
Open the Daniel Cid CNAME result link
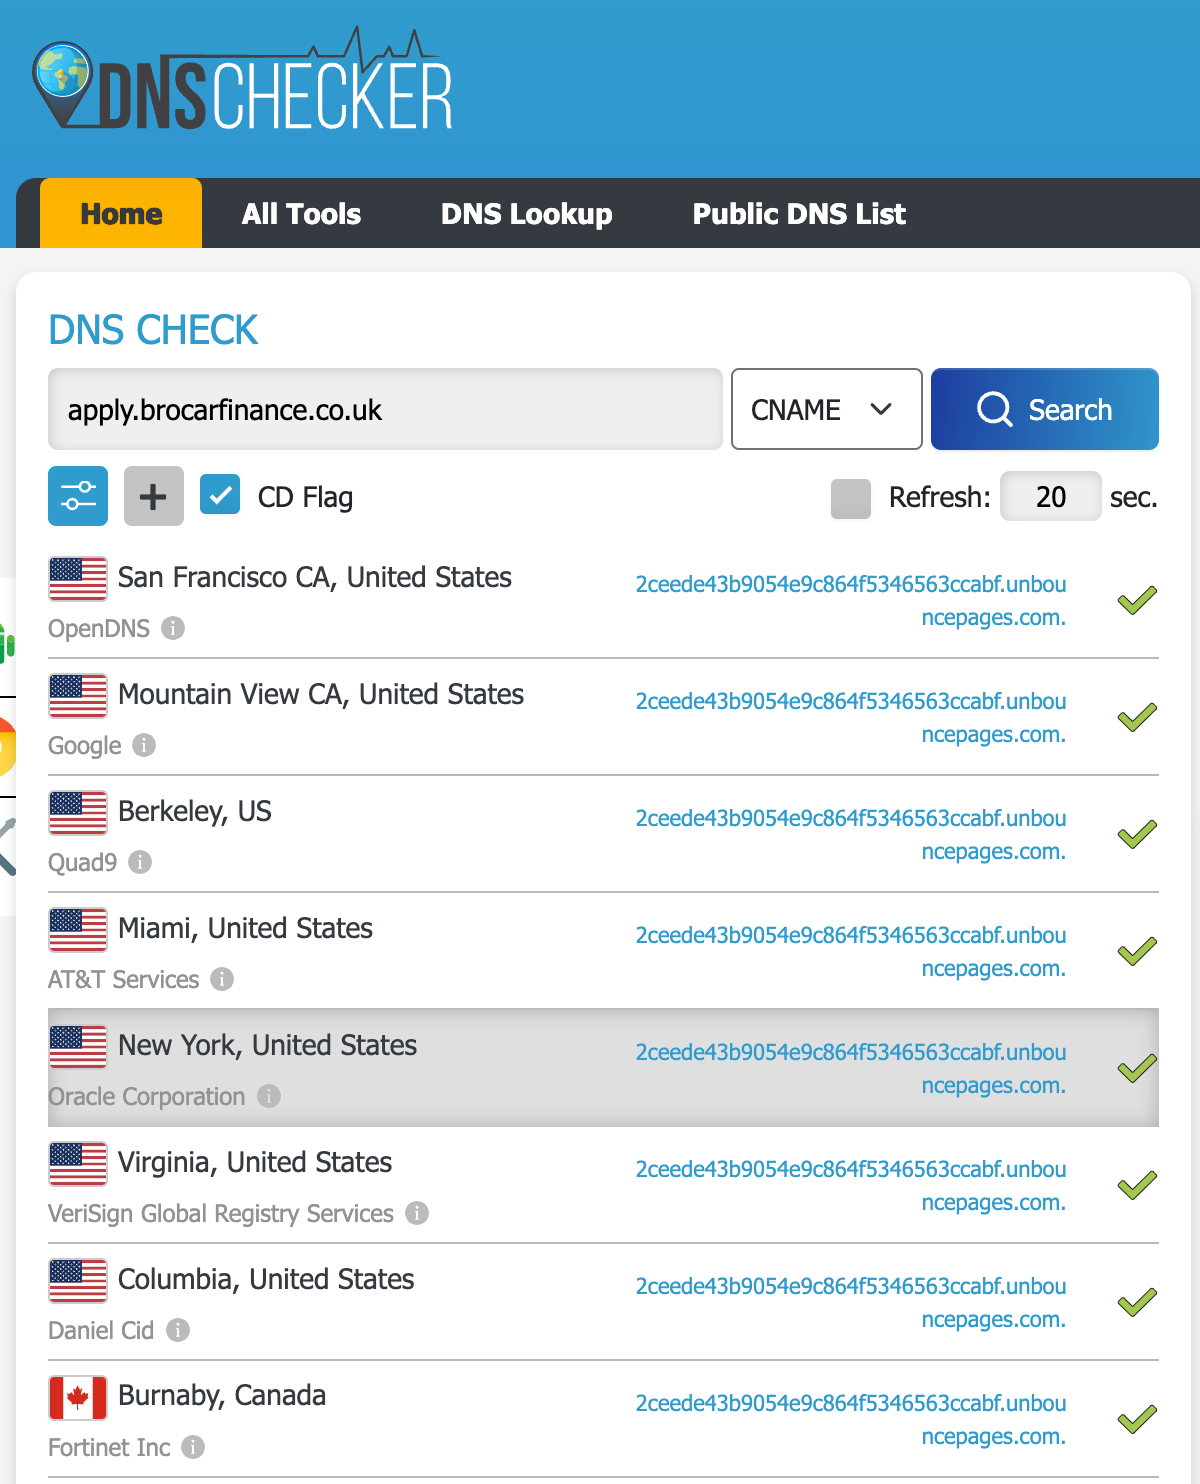coord(851,1303)
